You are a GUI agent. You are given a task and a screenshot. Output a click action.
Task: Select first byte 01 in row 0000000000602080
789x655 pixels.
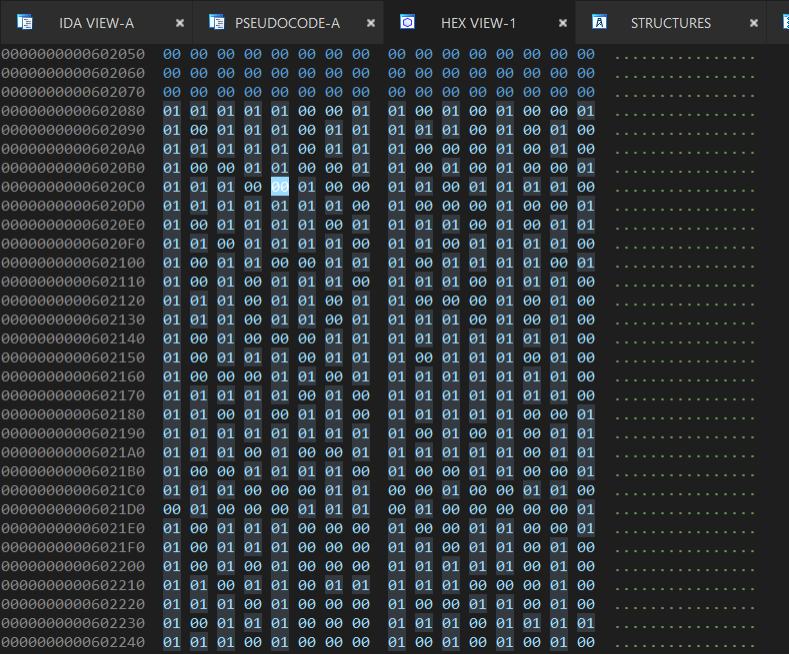pyautogui.click(x=172, y=111)
